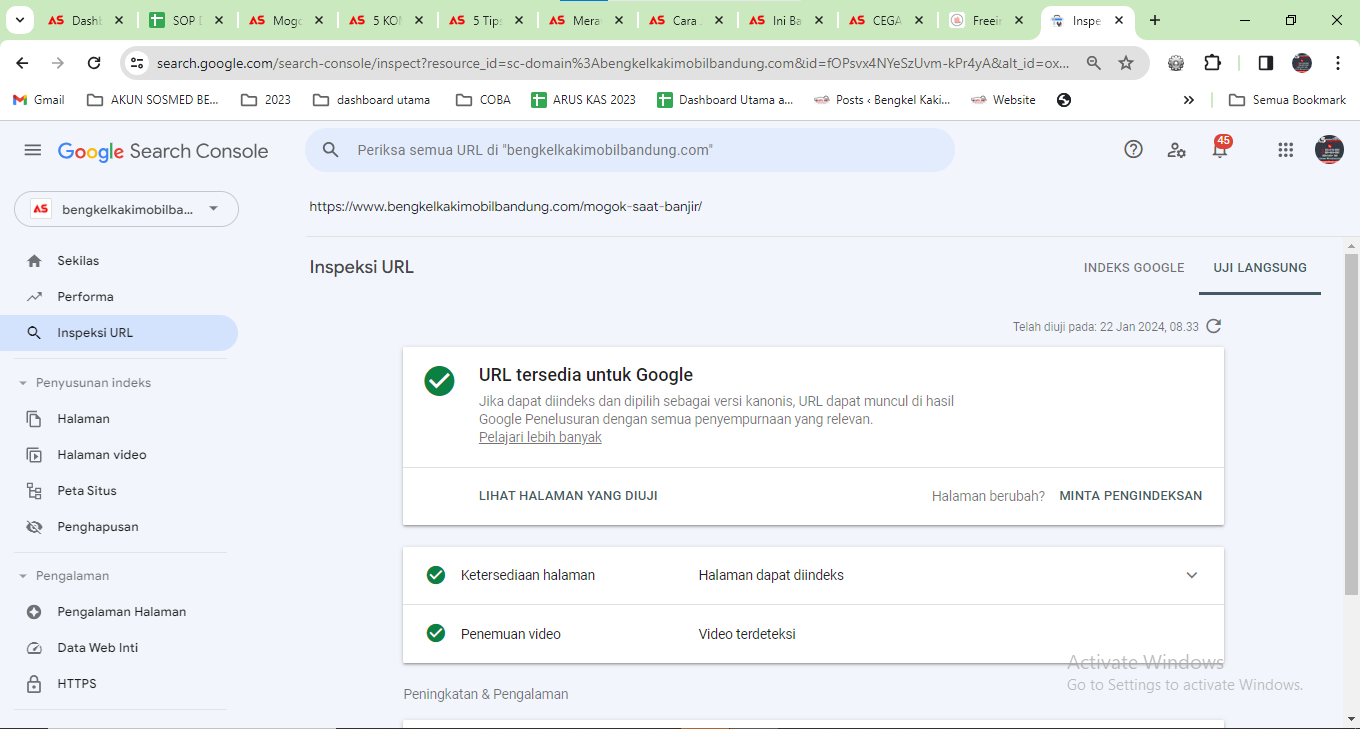Screen dimensions: 1360x729
Task: Select the UJI LANGSUNG tab
Action: point(1260,268)
